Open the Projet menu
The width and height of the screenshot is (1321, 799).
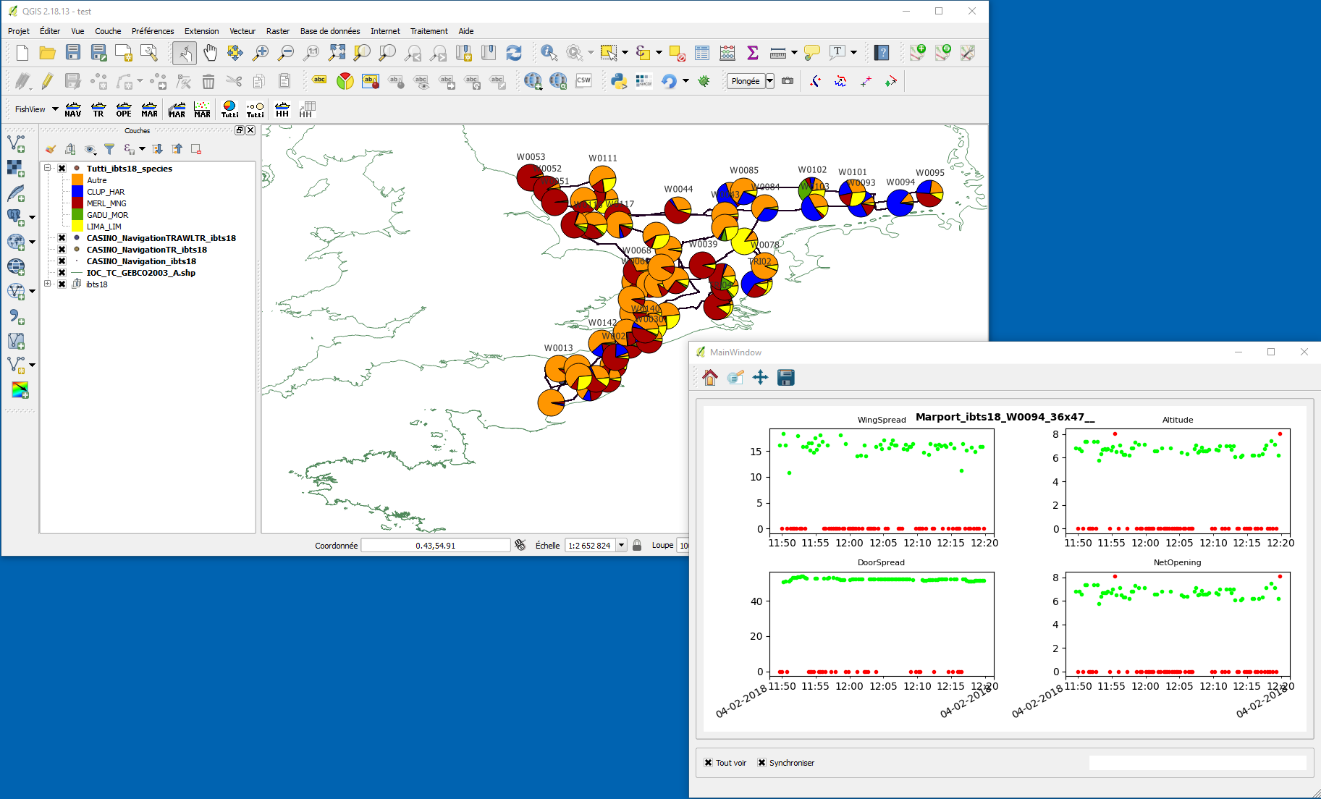pyautogui.click(x=19, y=31)
